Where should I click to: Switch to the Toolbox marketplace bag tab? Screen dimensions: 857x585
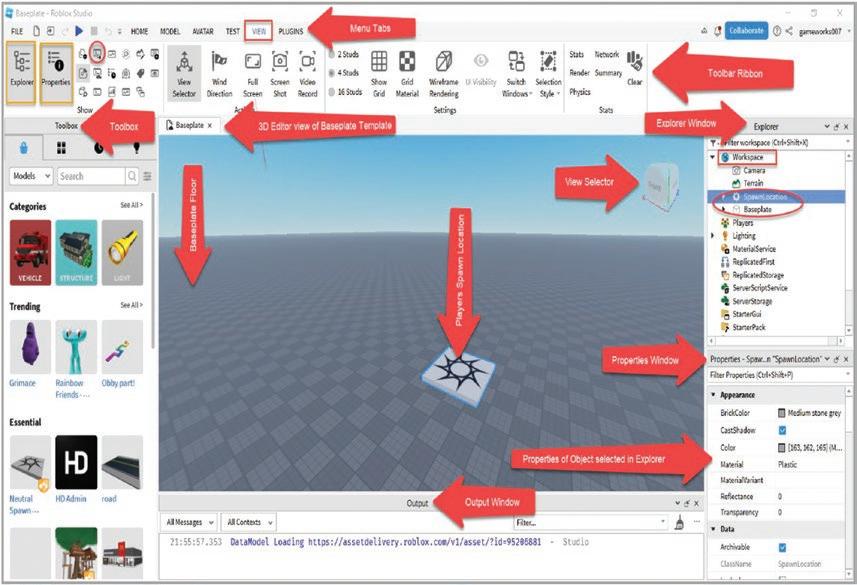pyautogui.click(x=24, y=148)
